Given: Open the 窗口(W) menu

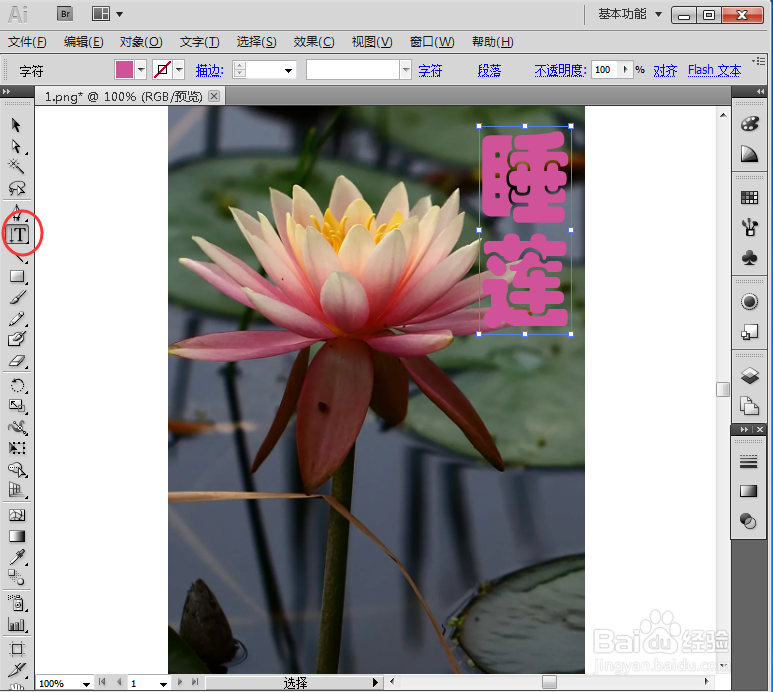Looking at the screenshot, I should tap(432, 42).
